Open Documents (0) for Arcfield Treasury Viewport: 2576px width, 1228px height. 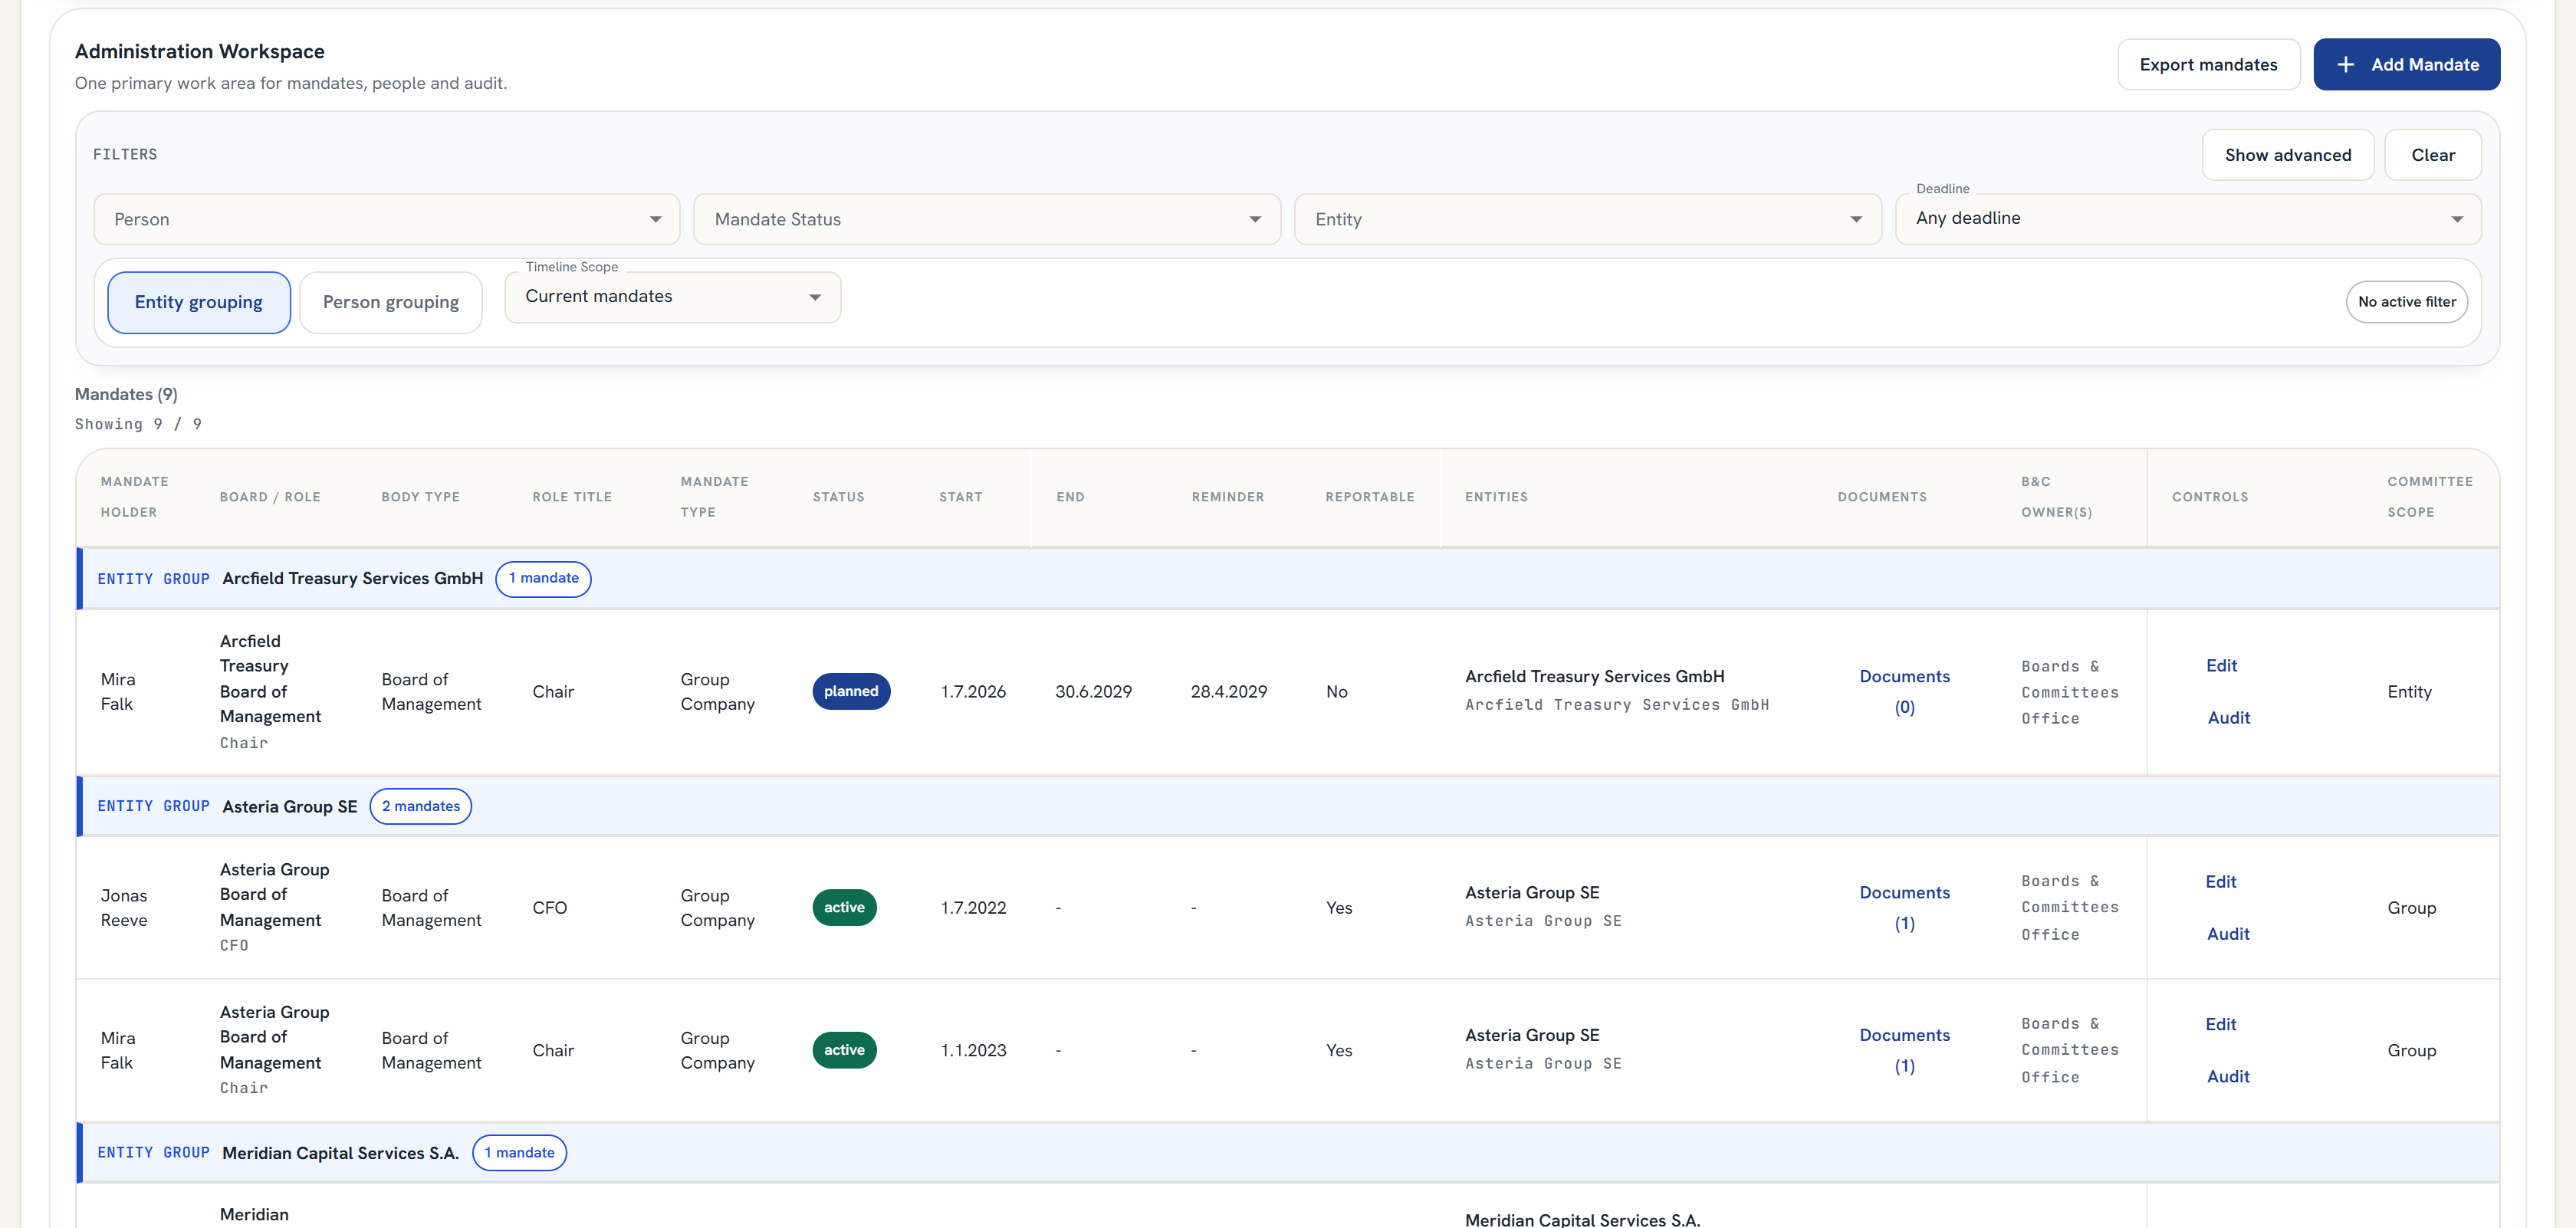click(1904, 692)
